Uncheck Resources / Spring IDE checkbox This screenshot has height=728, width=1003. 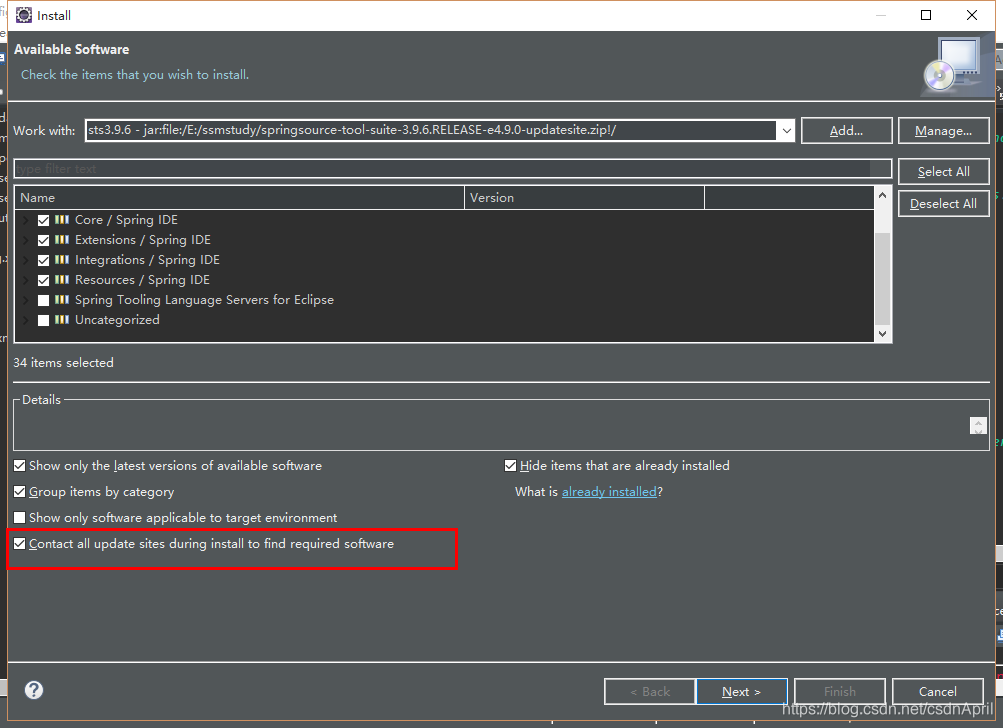pos(43,280)
